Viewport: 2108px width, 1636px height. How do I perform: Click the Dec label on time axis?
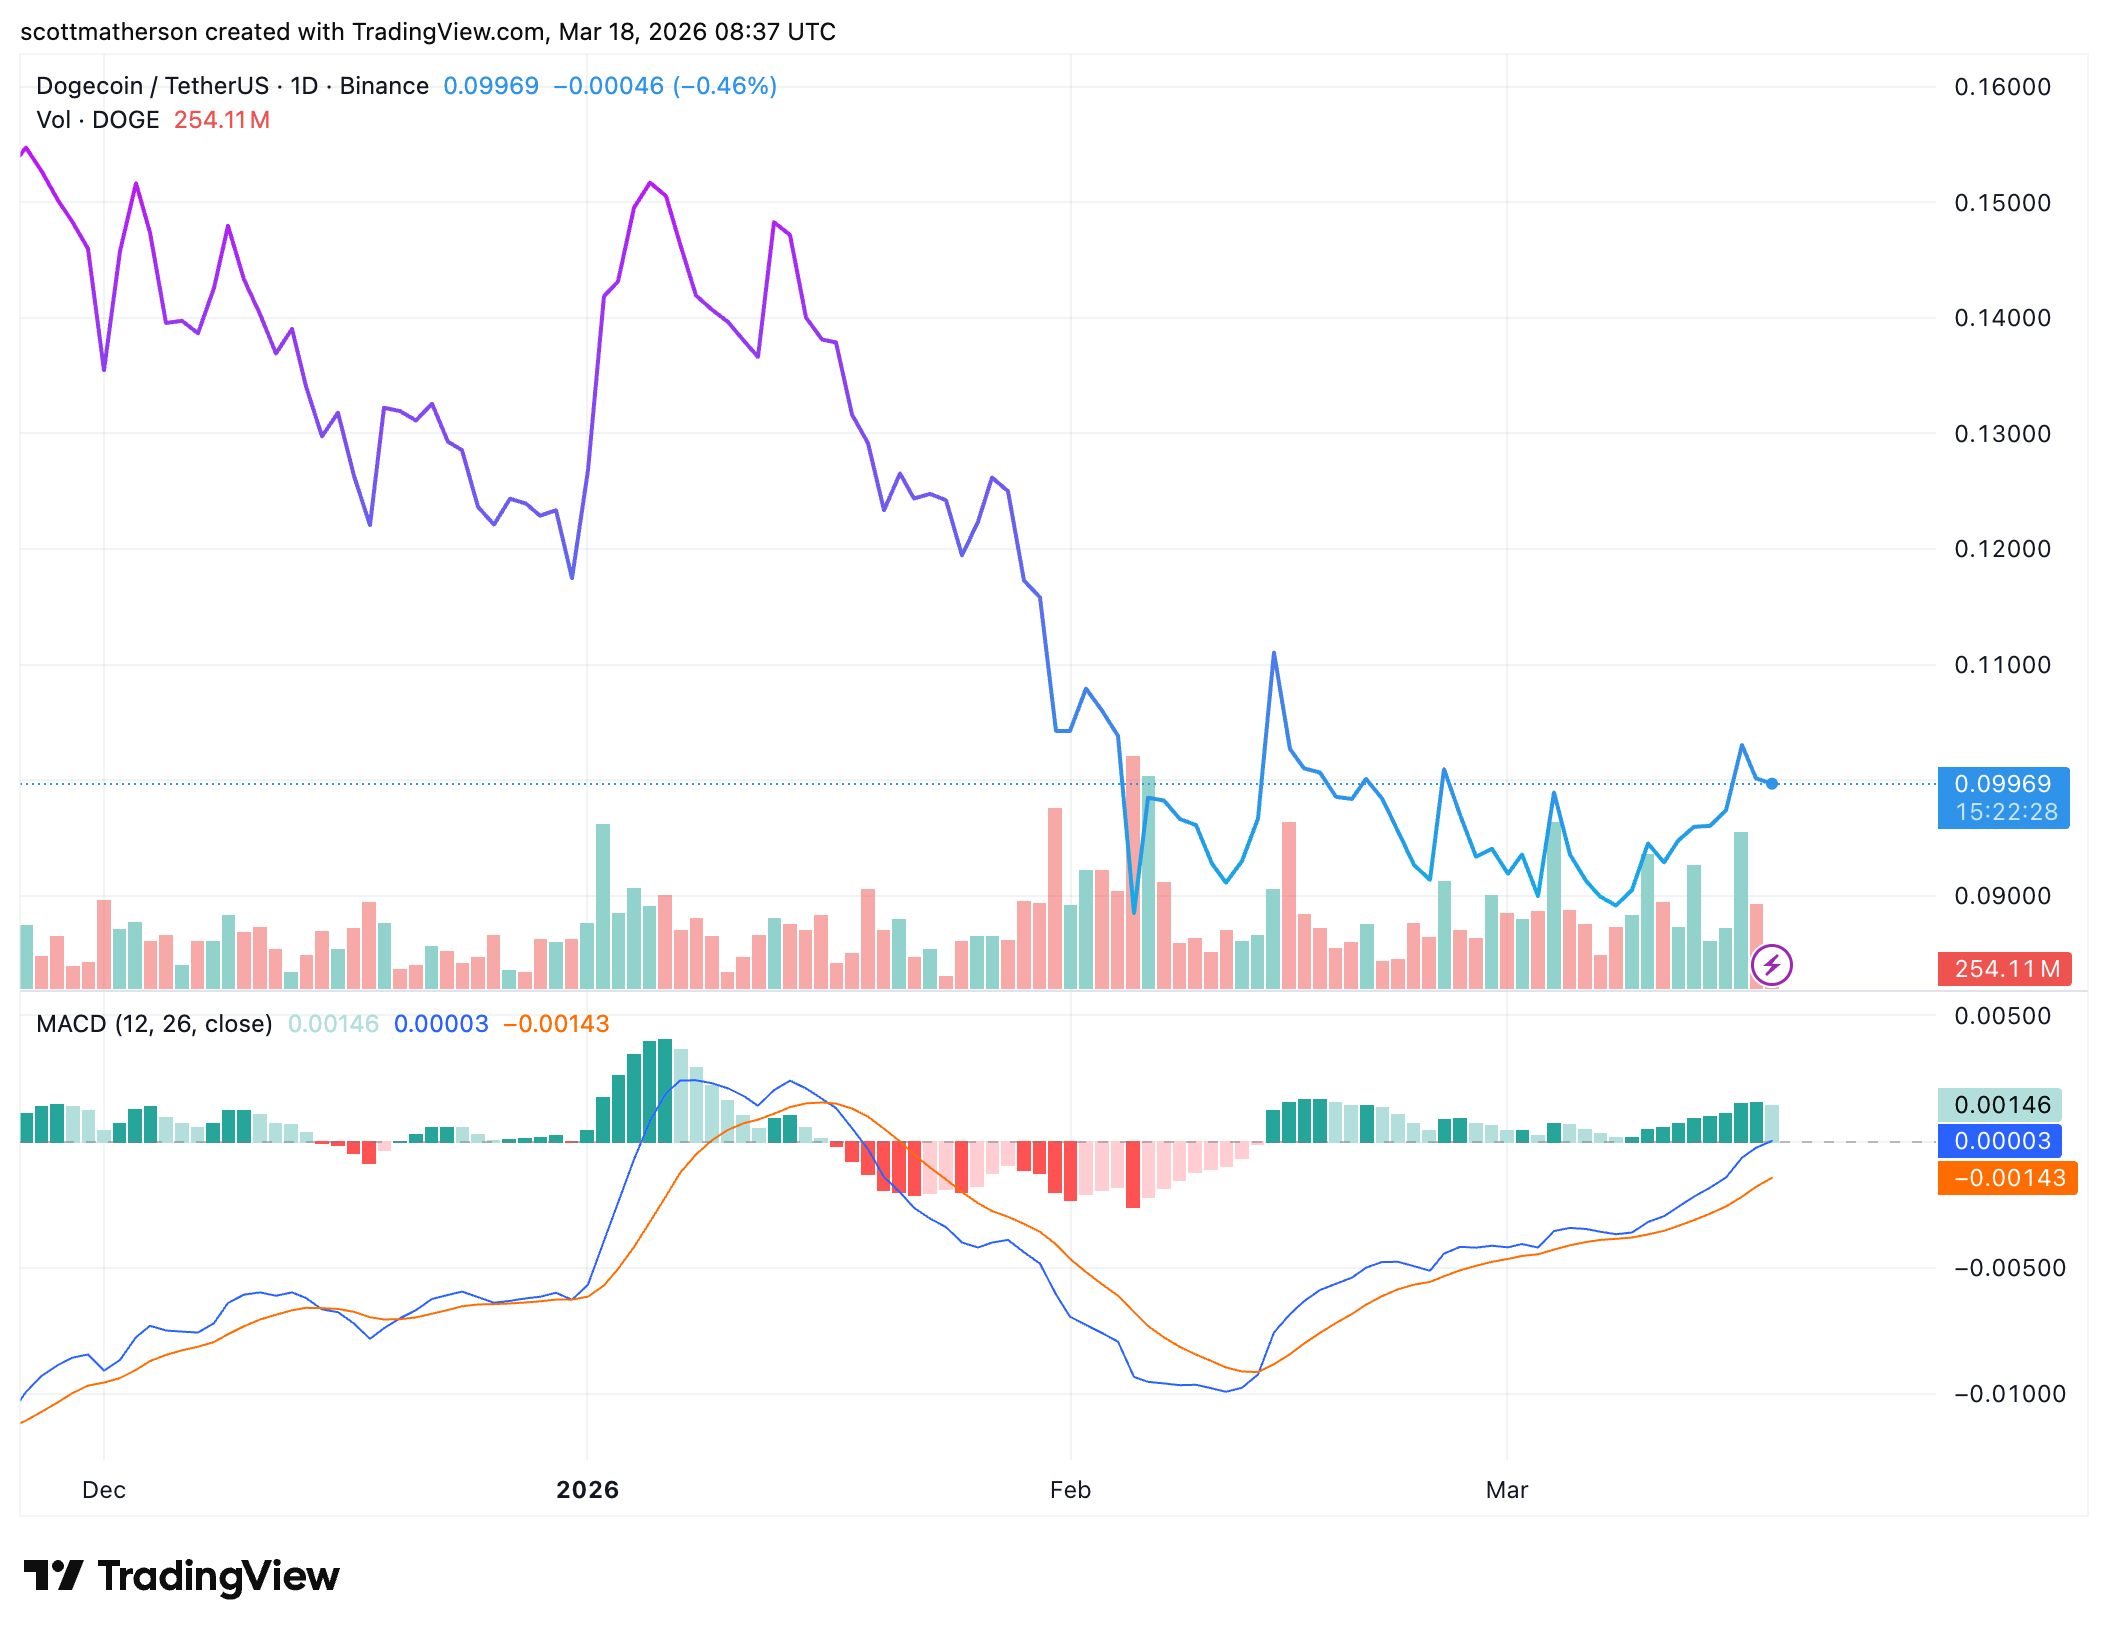[104, 1490]
